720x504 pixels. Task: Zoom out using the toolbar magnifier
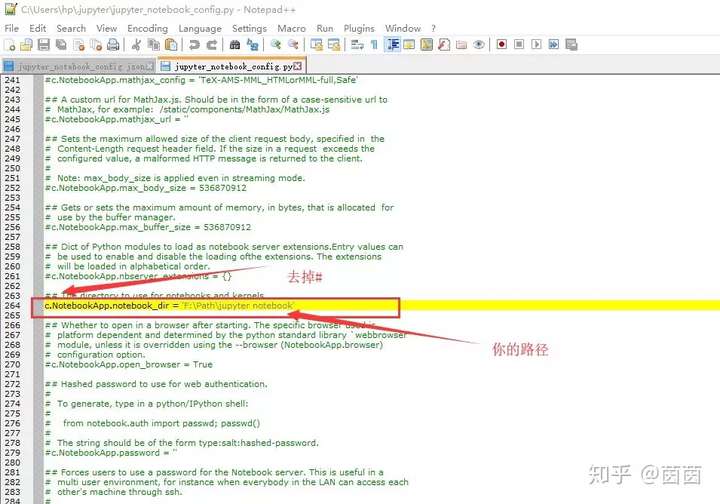point(293,45)
